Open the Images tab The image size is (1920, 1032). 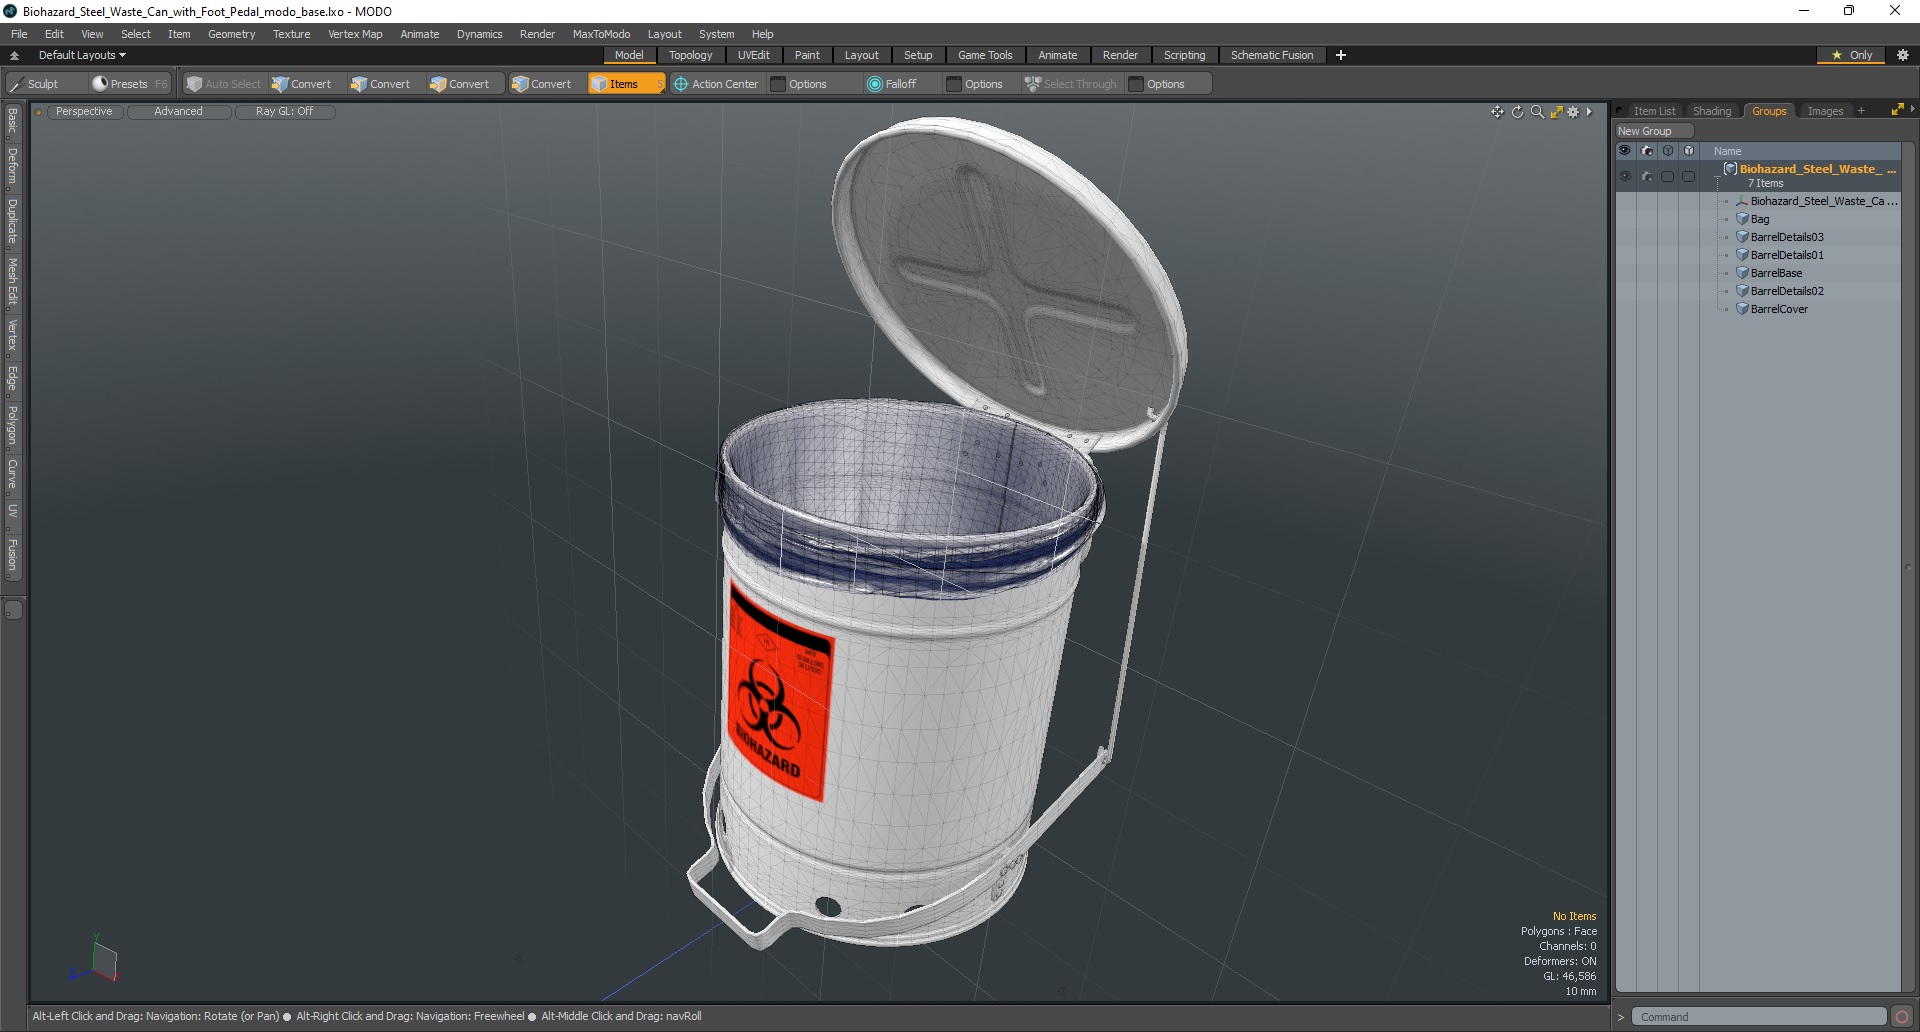[1825, 111]
